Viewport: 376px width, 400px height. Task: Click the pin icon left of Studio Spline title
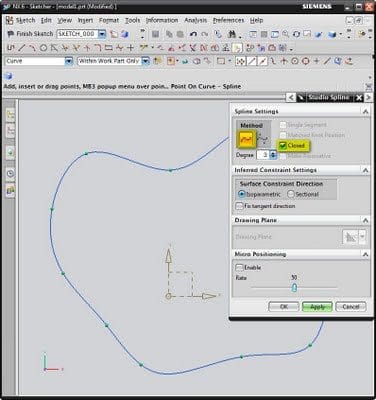[x=300, y=97]
